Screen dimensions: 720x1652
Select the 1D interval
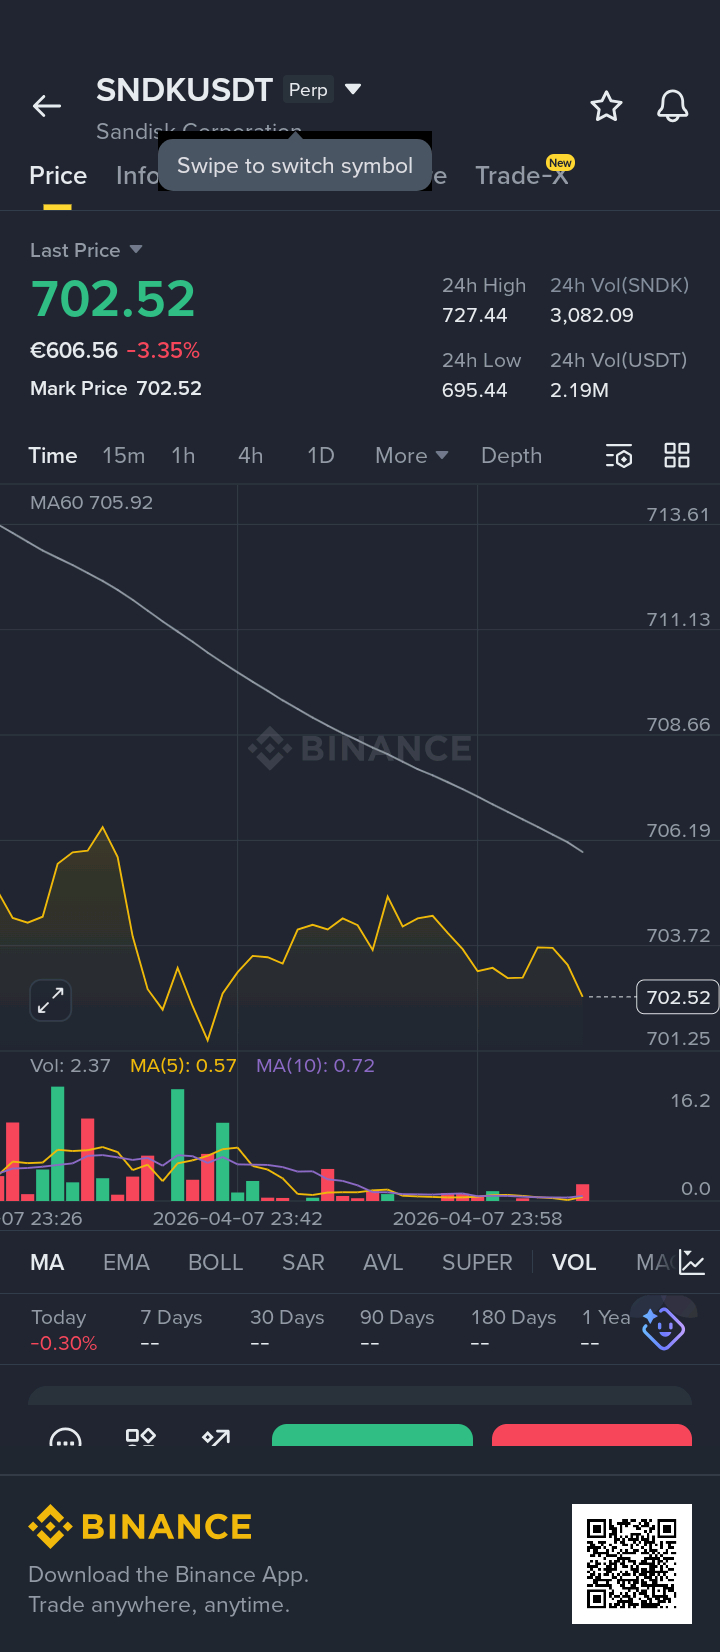[x=320, y=455]
